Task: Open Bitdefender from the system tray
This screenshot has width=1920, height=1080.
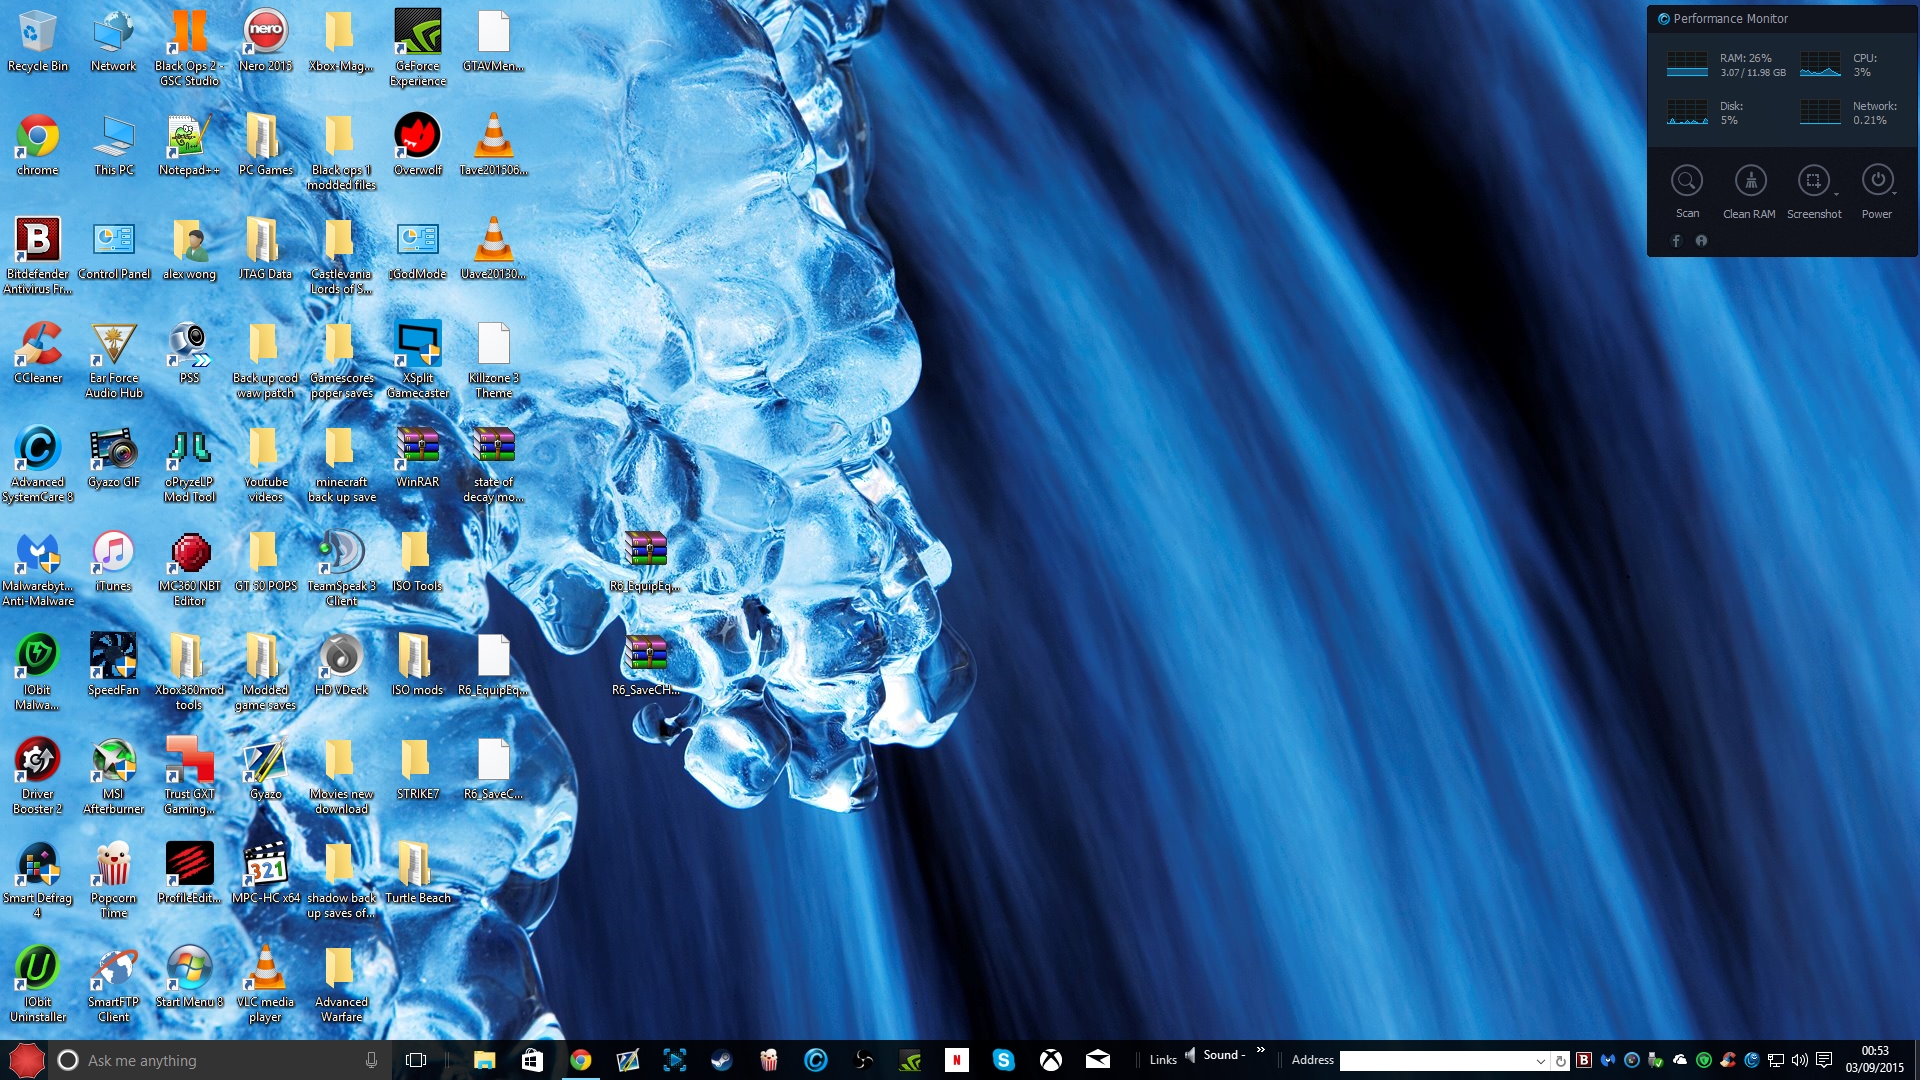Action: [x=1585, y=1059]
